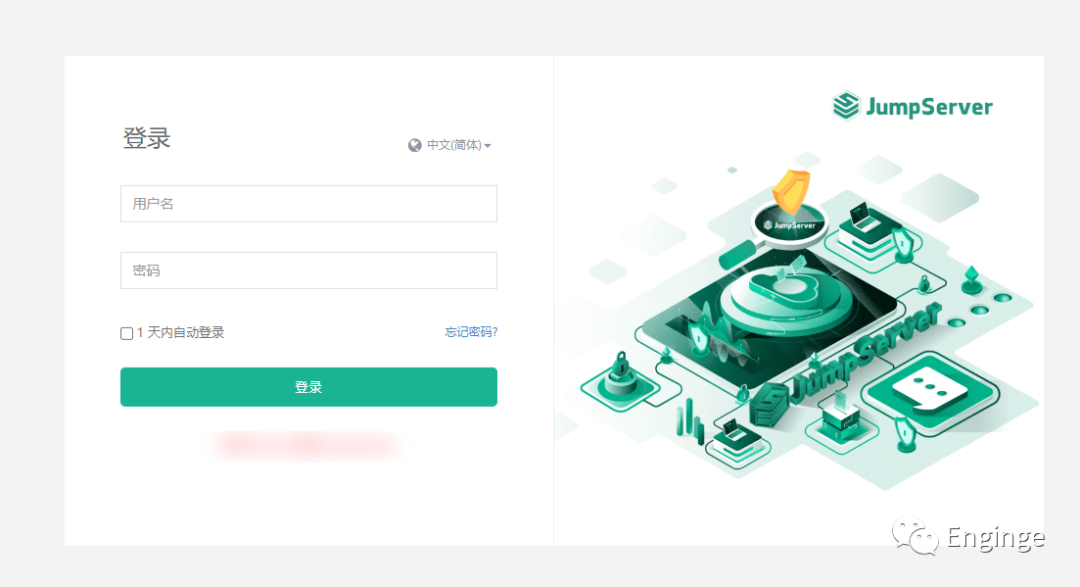Click the JumpServer logo icon
Image resolution: width=1080 pixels, height=587 pixels.
coord(846,106)
